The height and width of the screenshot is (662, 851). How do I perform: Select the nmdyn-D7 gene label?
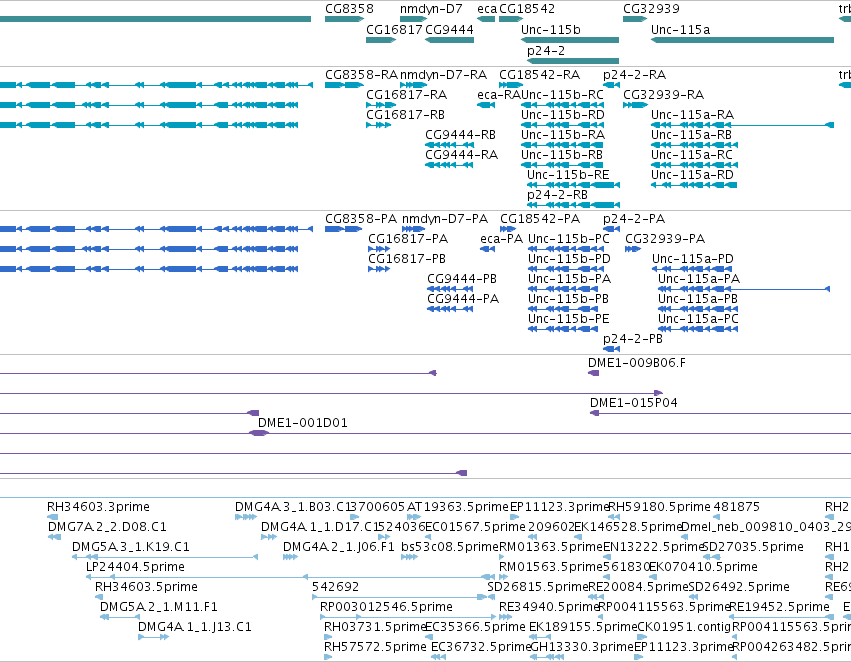click(431, 9)
